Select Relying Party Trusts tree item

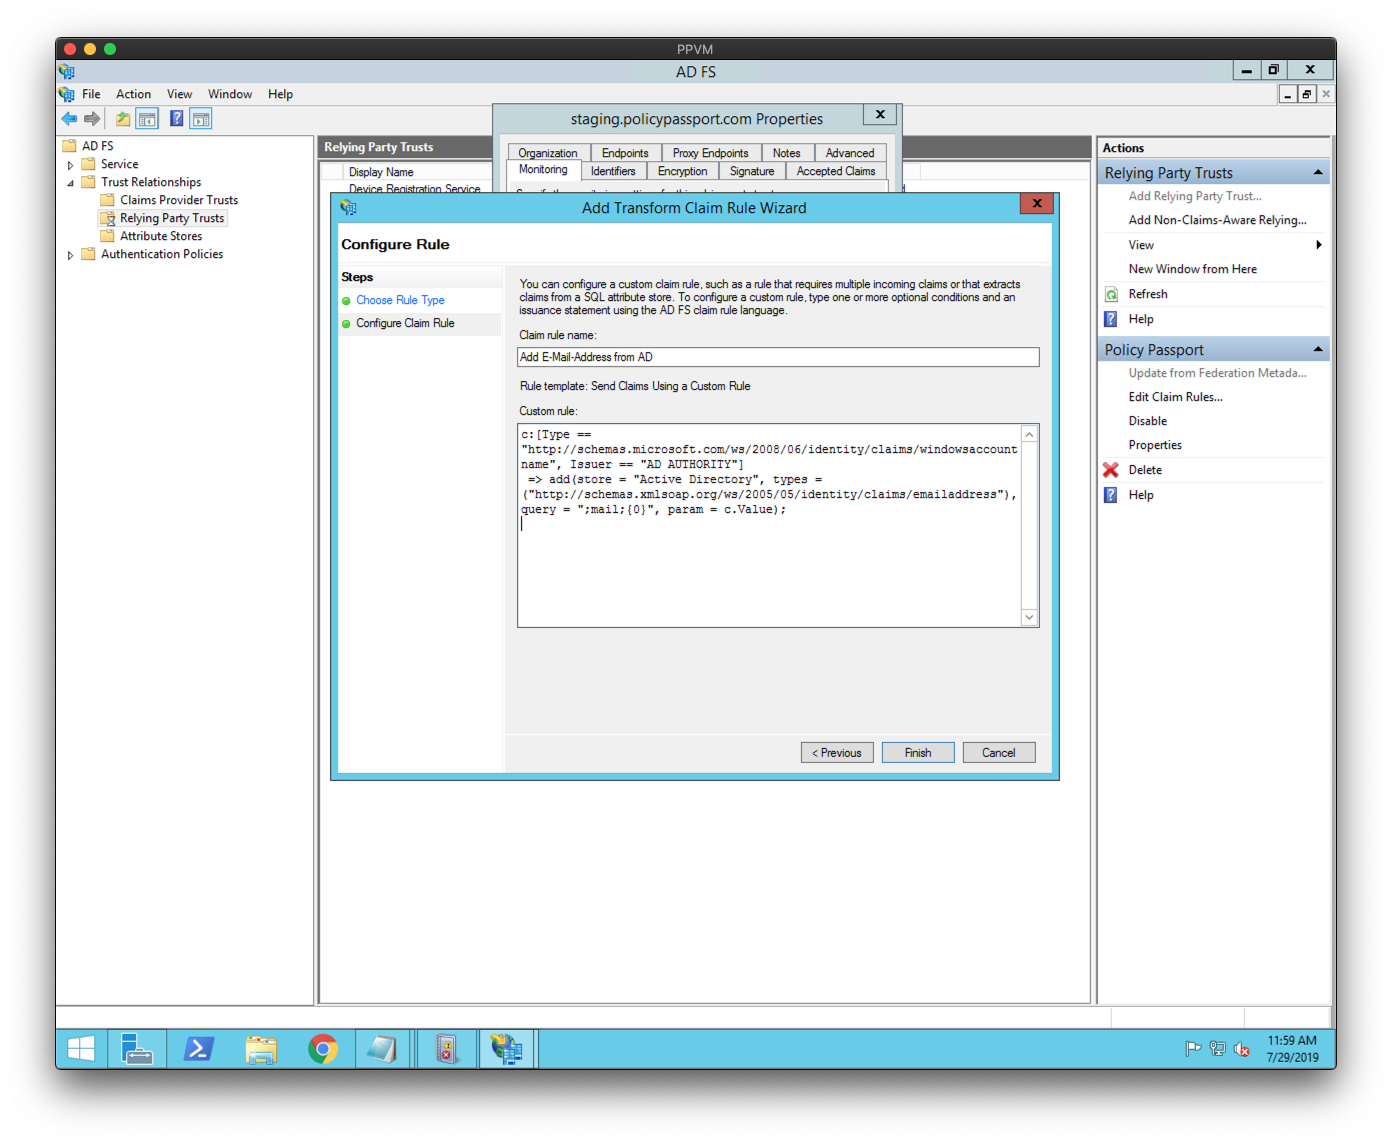[x=172, y=218]
